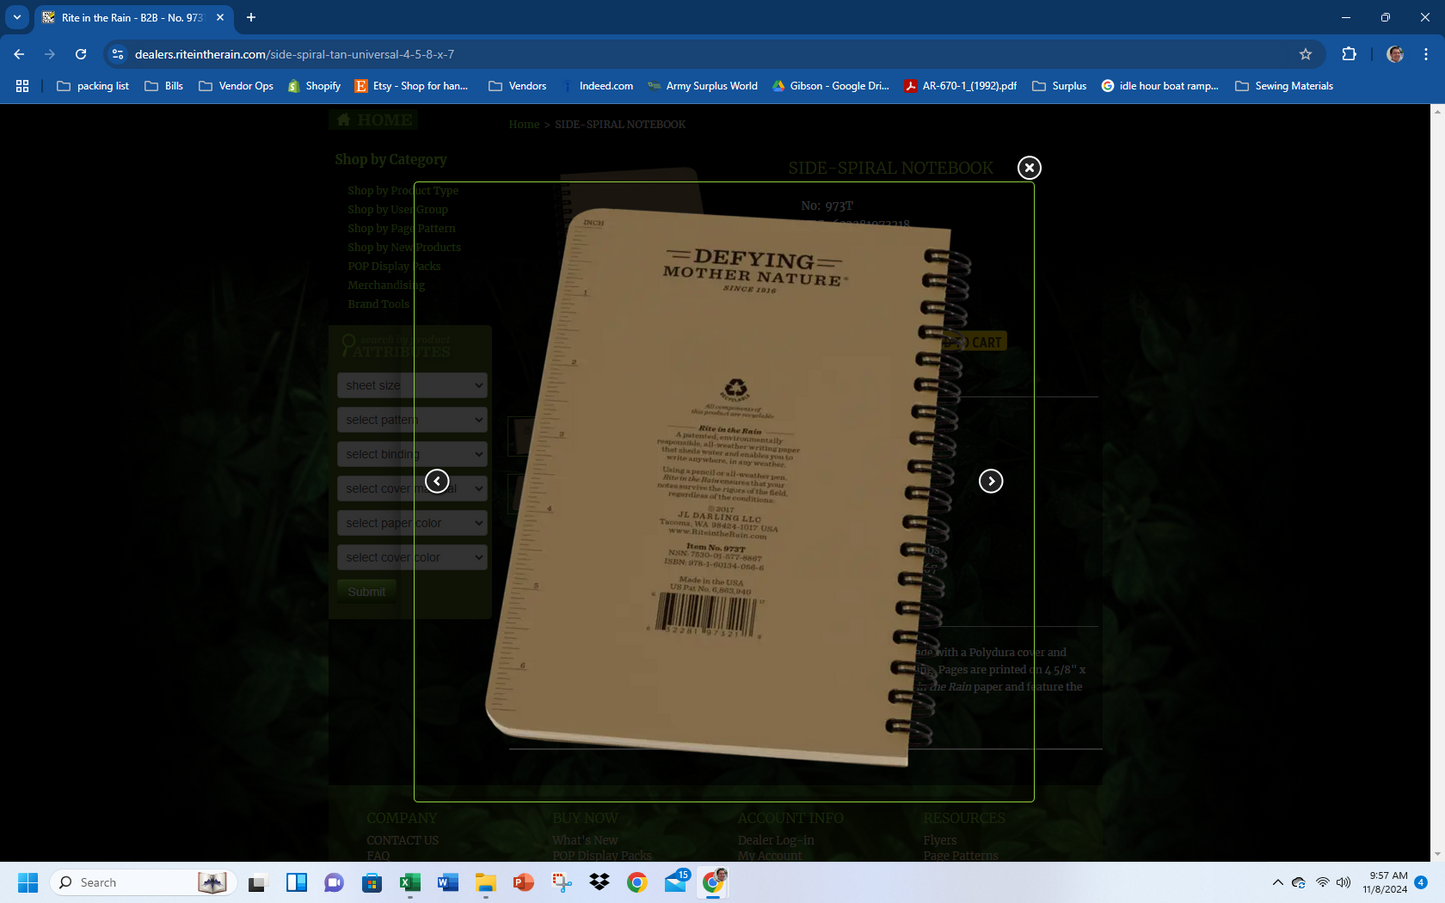The height and width of the screenshot is (903, 1445).
Task: Open the idle hour boat ramp bookmark
Action: (x=1160, y=86)
